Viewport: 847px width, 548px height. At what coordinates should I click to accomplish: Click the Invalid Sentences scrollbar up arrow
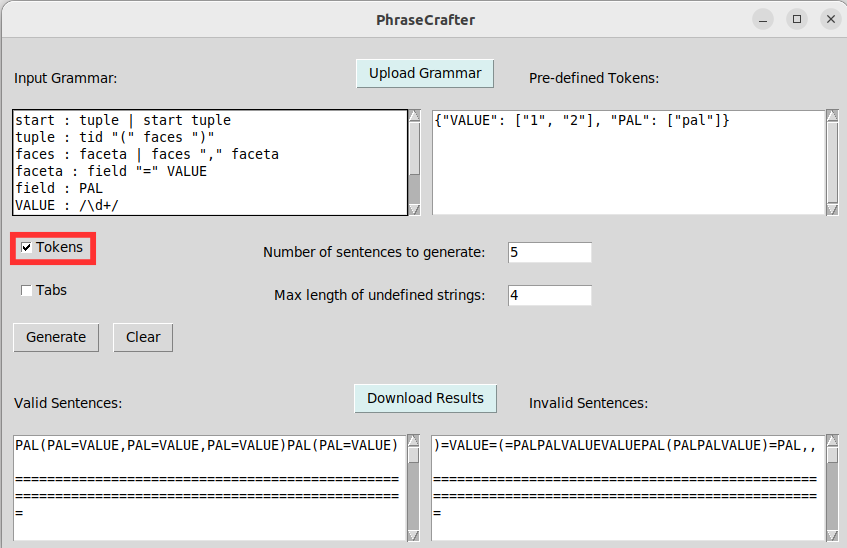tap(832, 441)
